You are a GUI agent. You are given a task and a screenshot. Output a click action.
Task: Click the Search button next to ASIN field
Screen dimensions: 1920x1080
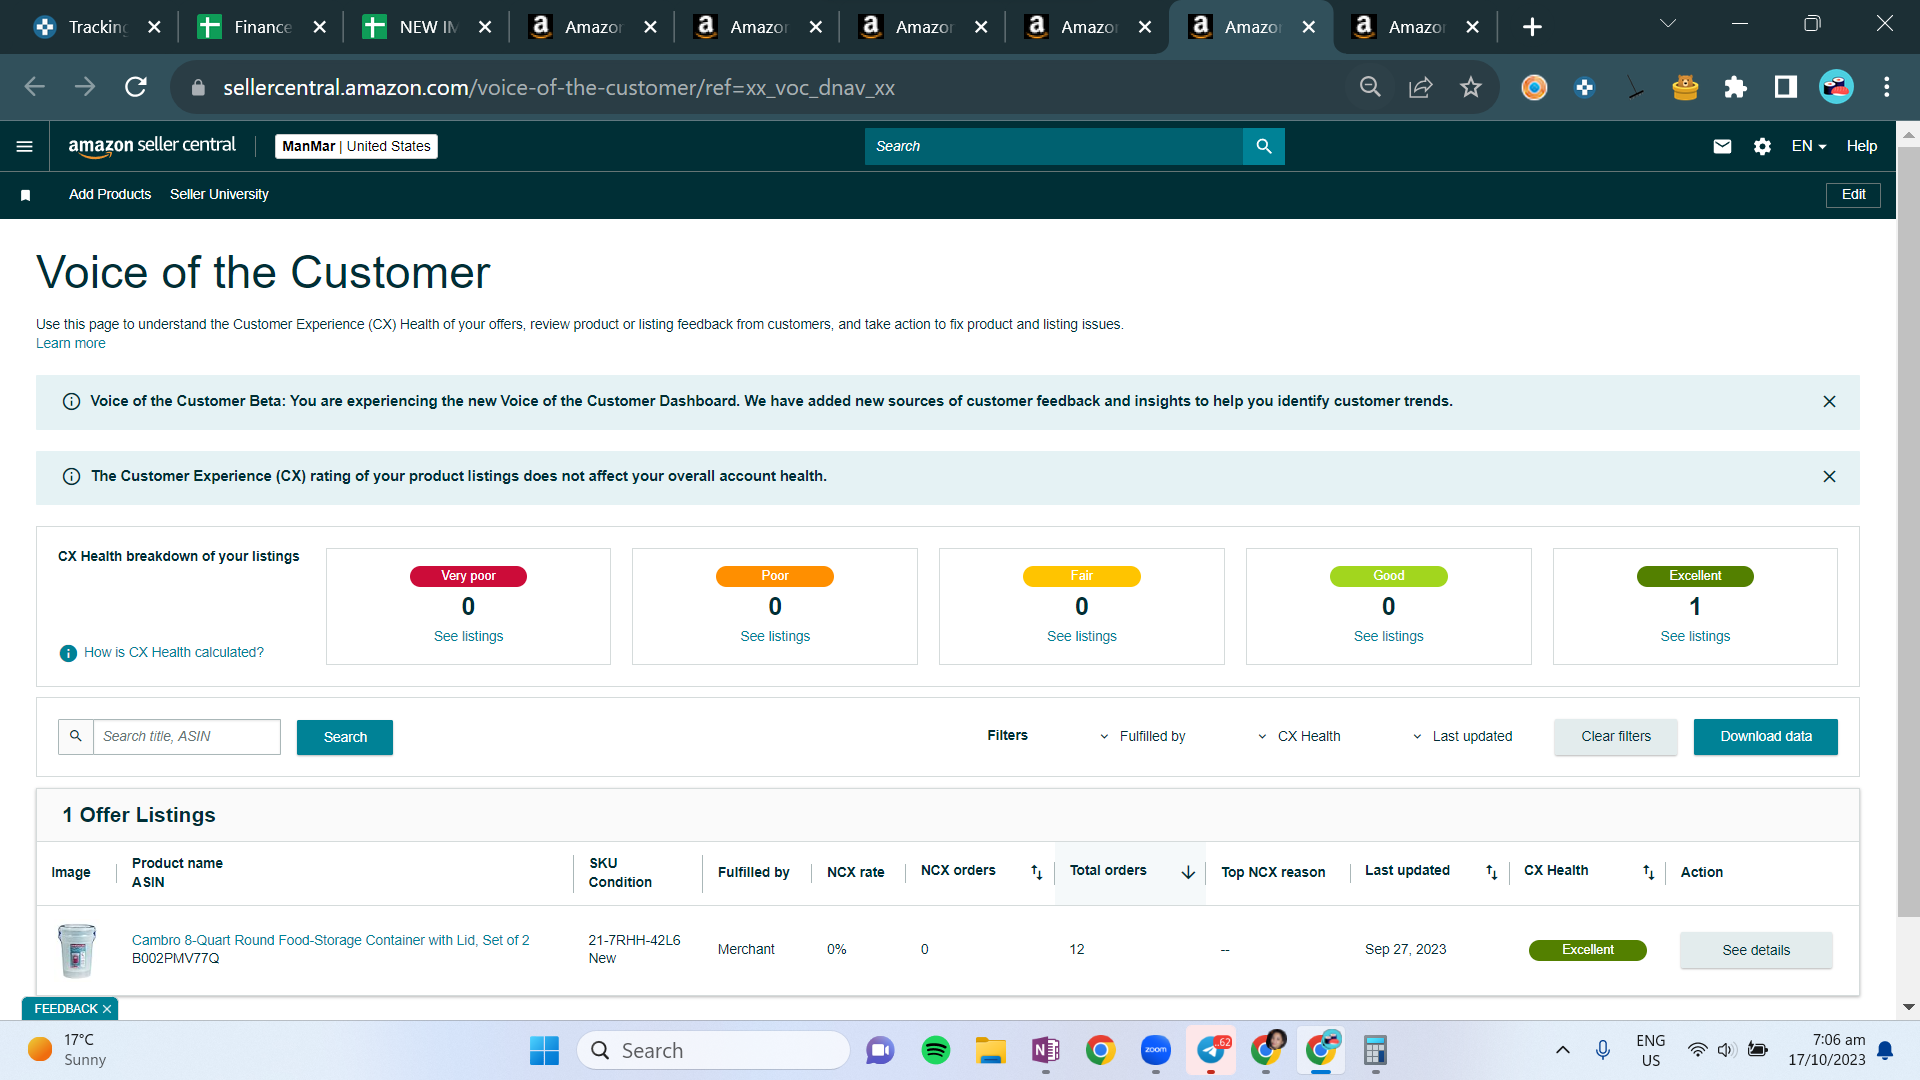[345, 737]
